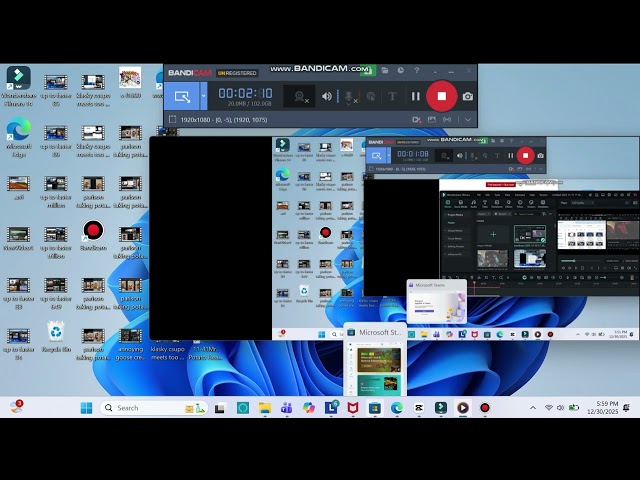
Task: Show hidden system tray icons
Action: (x=533, y=408)
